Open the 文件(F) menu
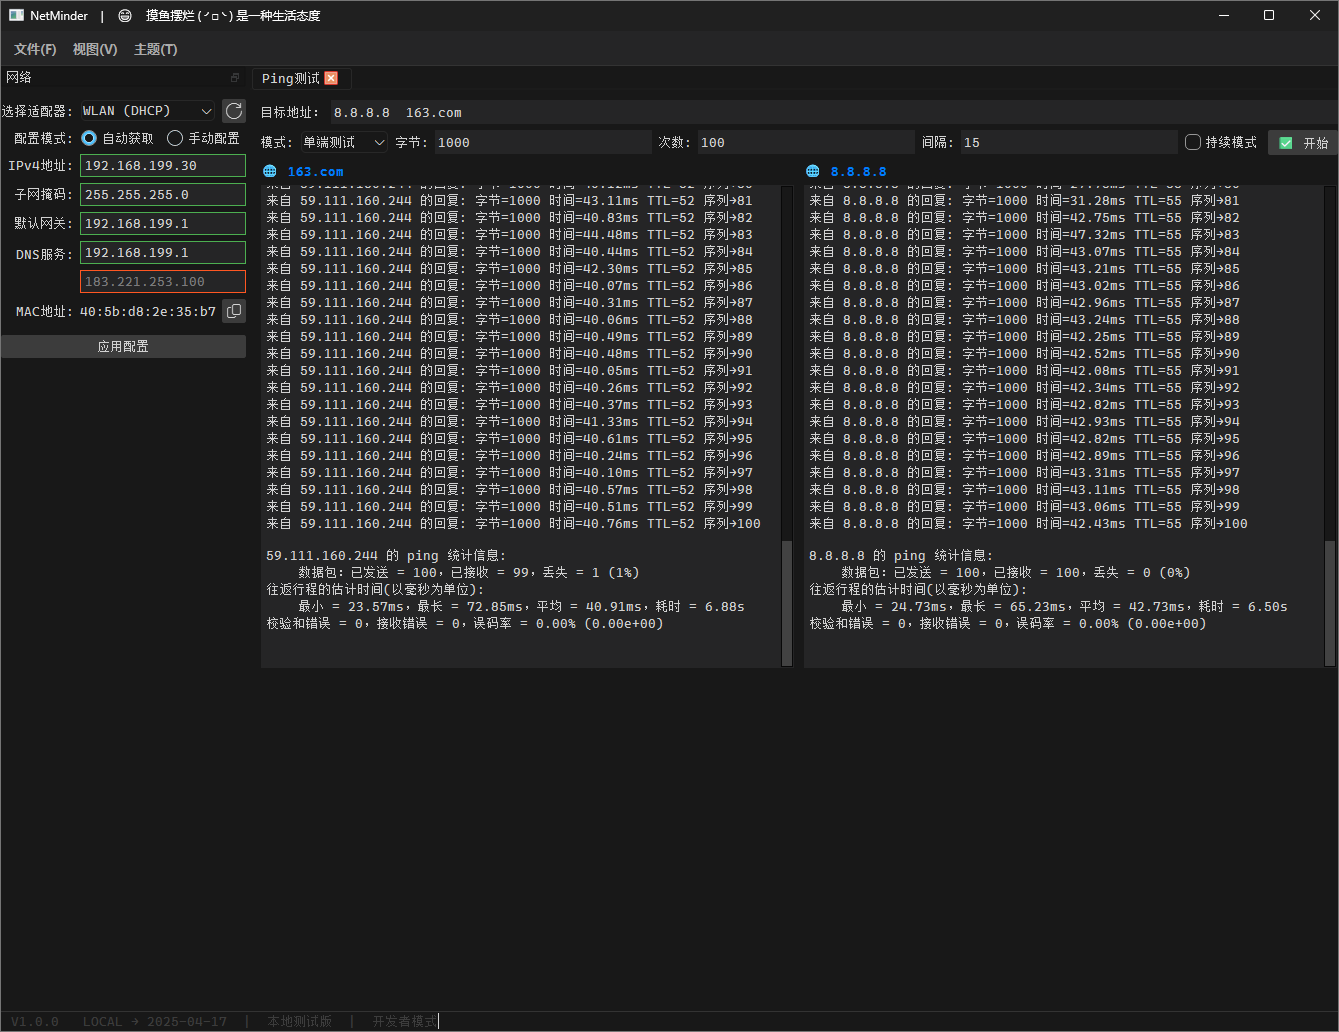Viewport: 1339px width, 1032px height. pos(35,49)
